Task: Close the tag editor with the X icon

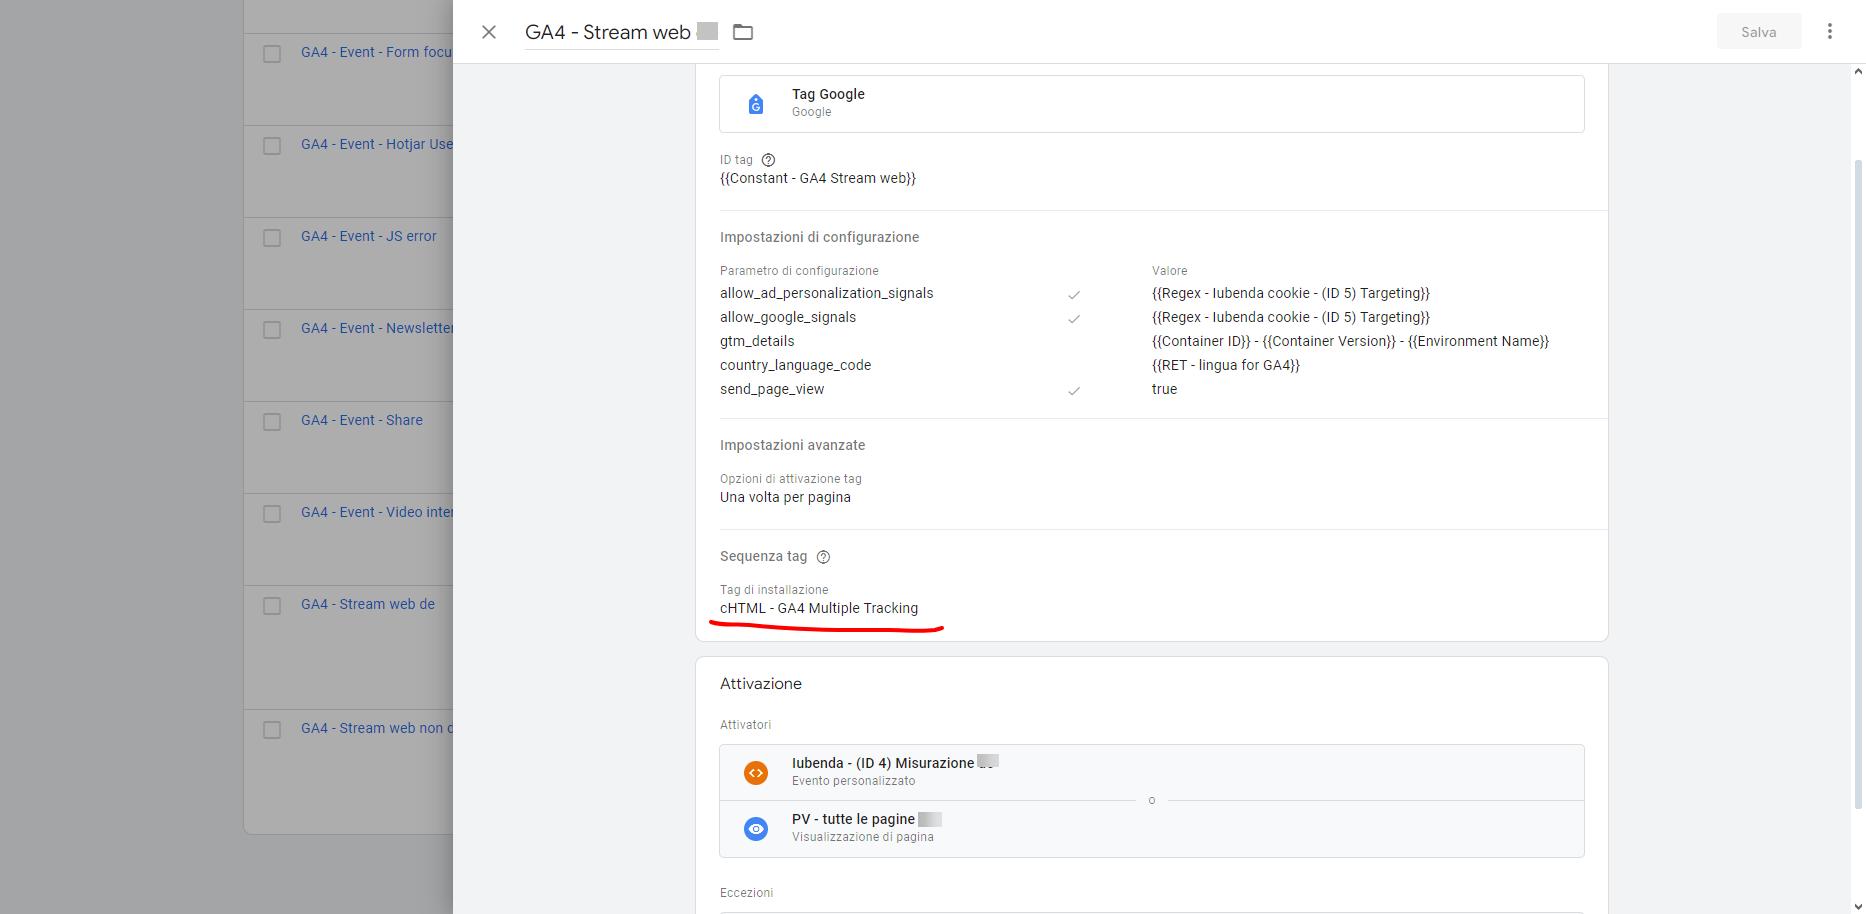Action: tap(488, 32)
